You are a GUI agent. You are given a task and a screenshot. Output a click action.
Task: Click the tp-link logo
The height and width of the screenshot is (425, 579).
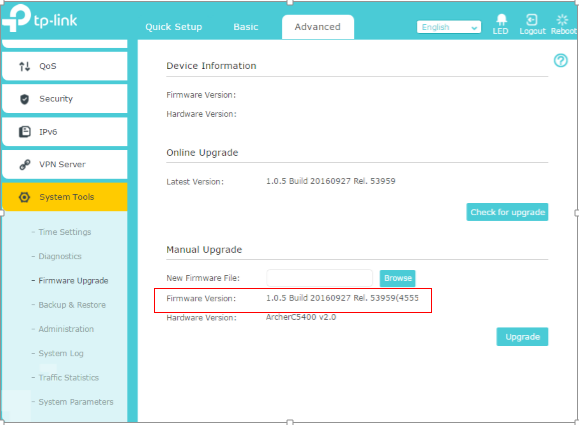tap(40, 18)
